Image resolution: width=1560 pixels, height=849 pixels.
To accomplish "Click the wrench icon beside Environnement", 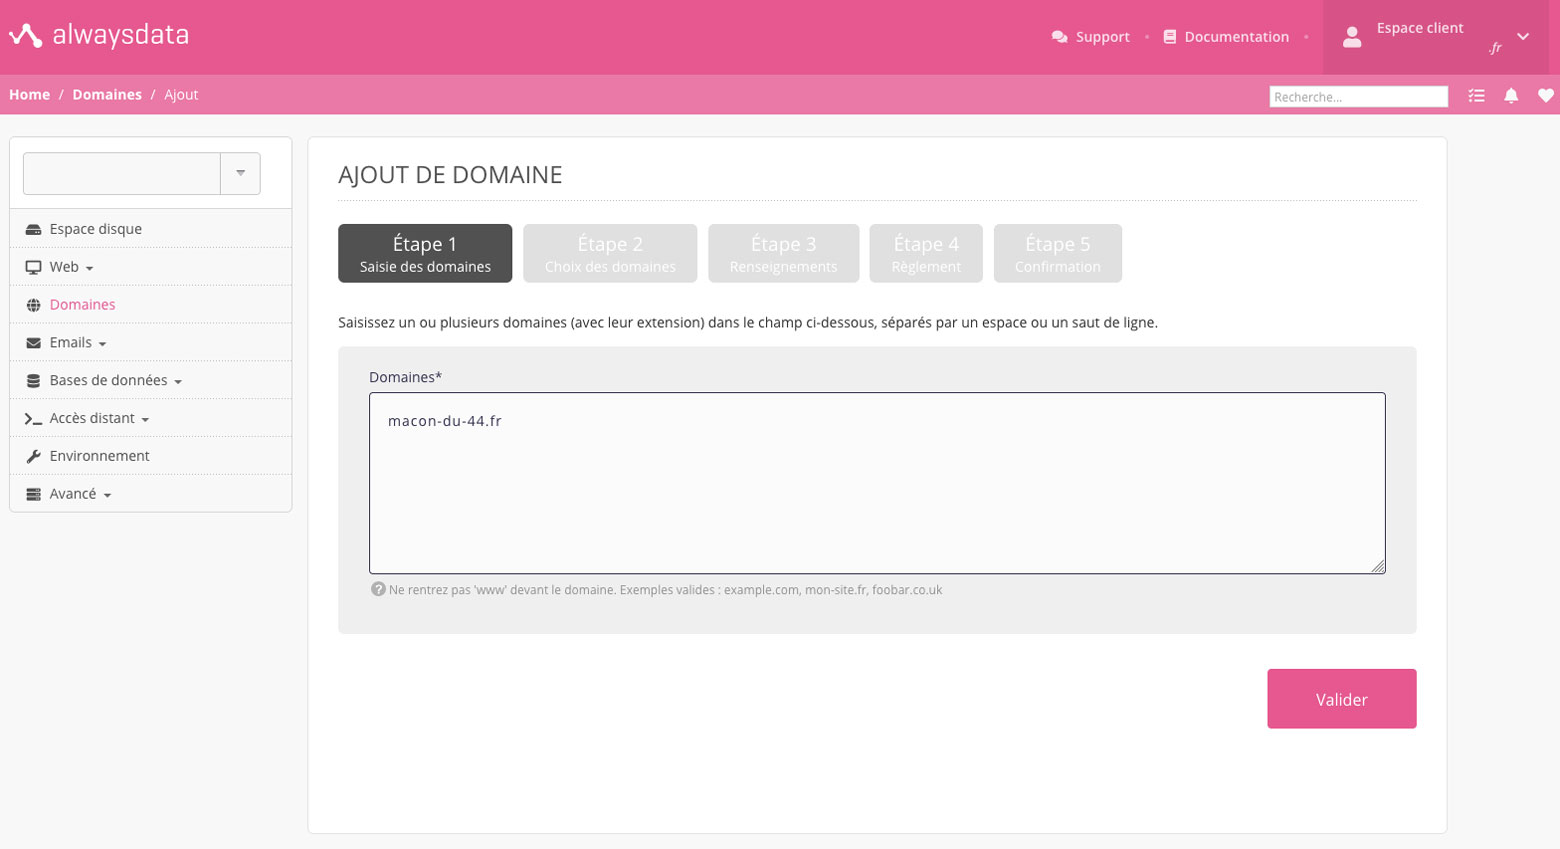I will pos(33,456).
